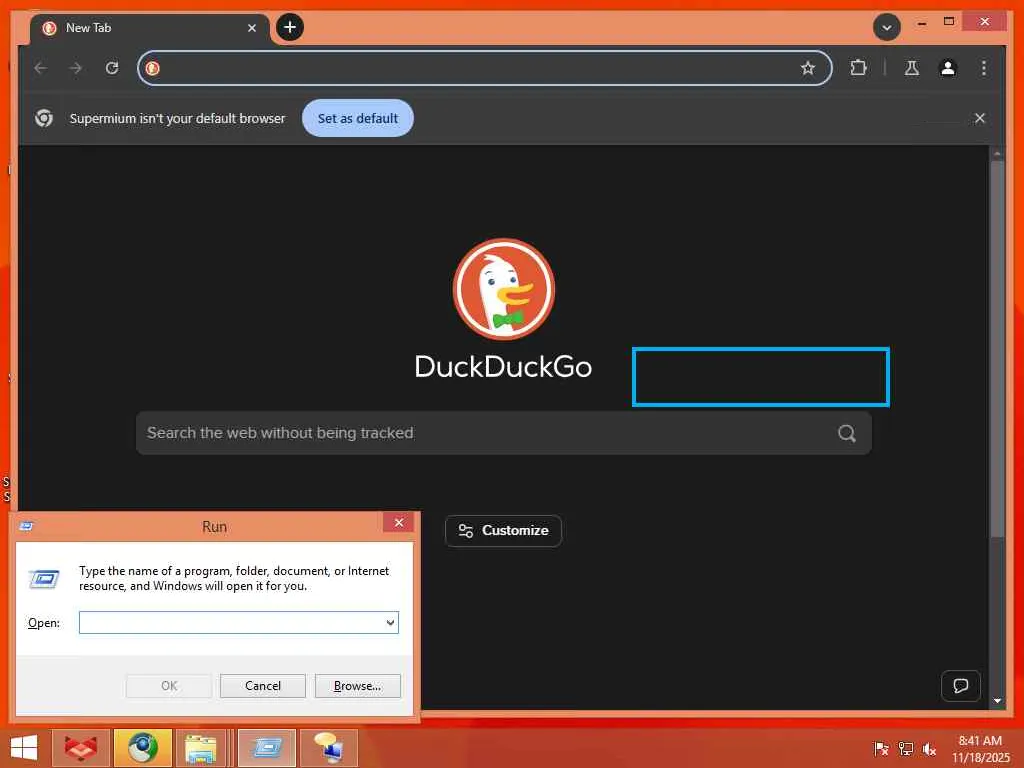Open File Explorer from the taskbar
Screen dimensions: 1024x768
201,748
